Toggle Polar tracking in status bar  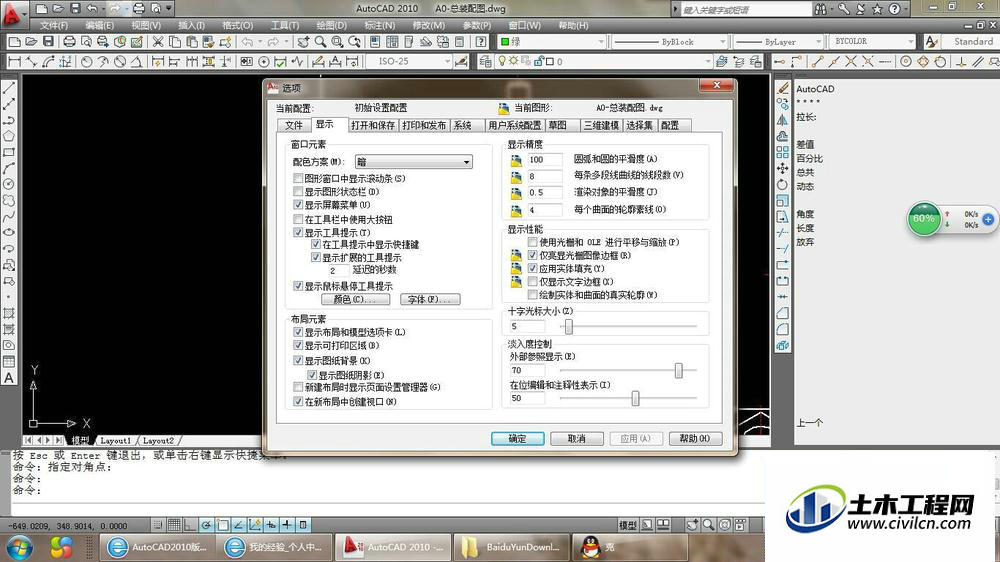click(206, 525)
